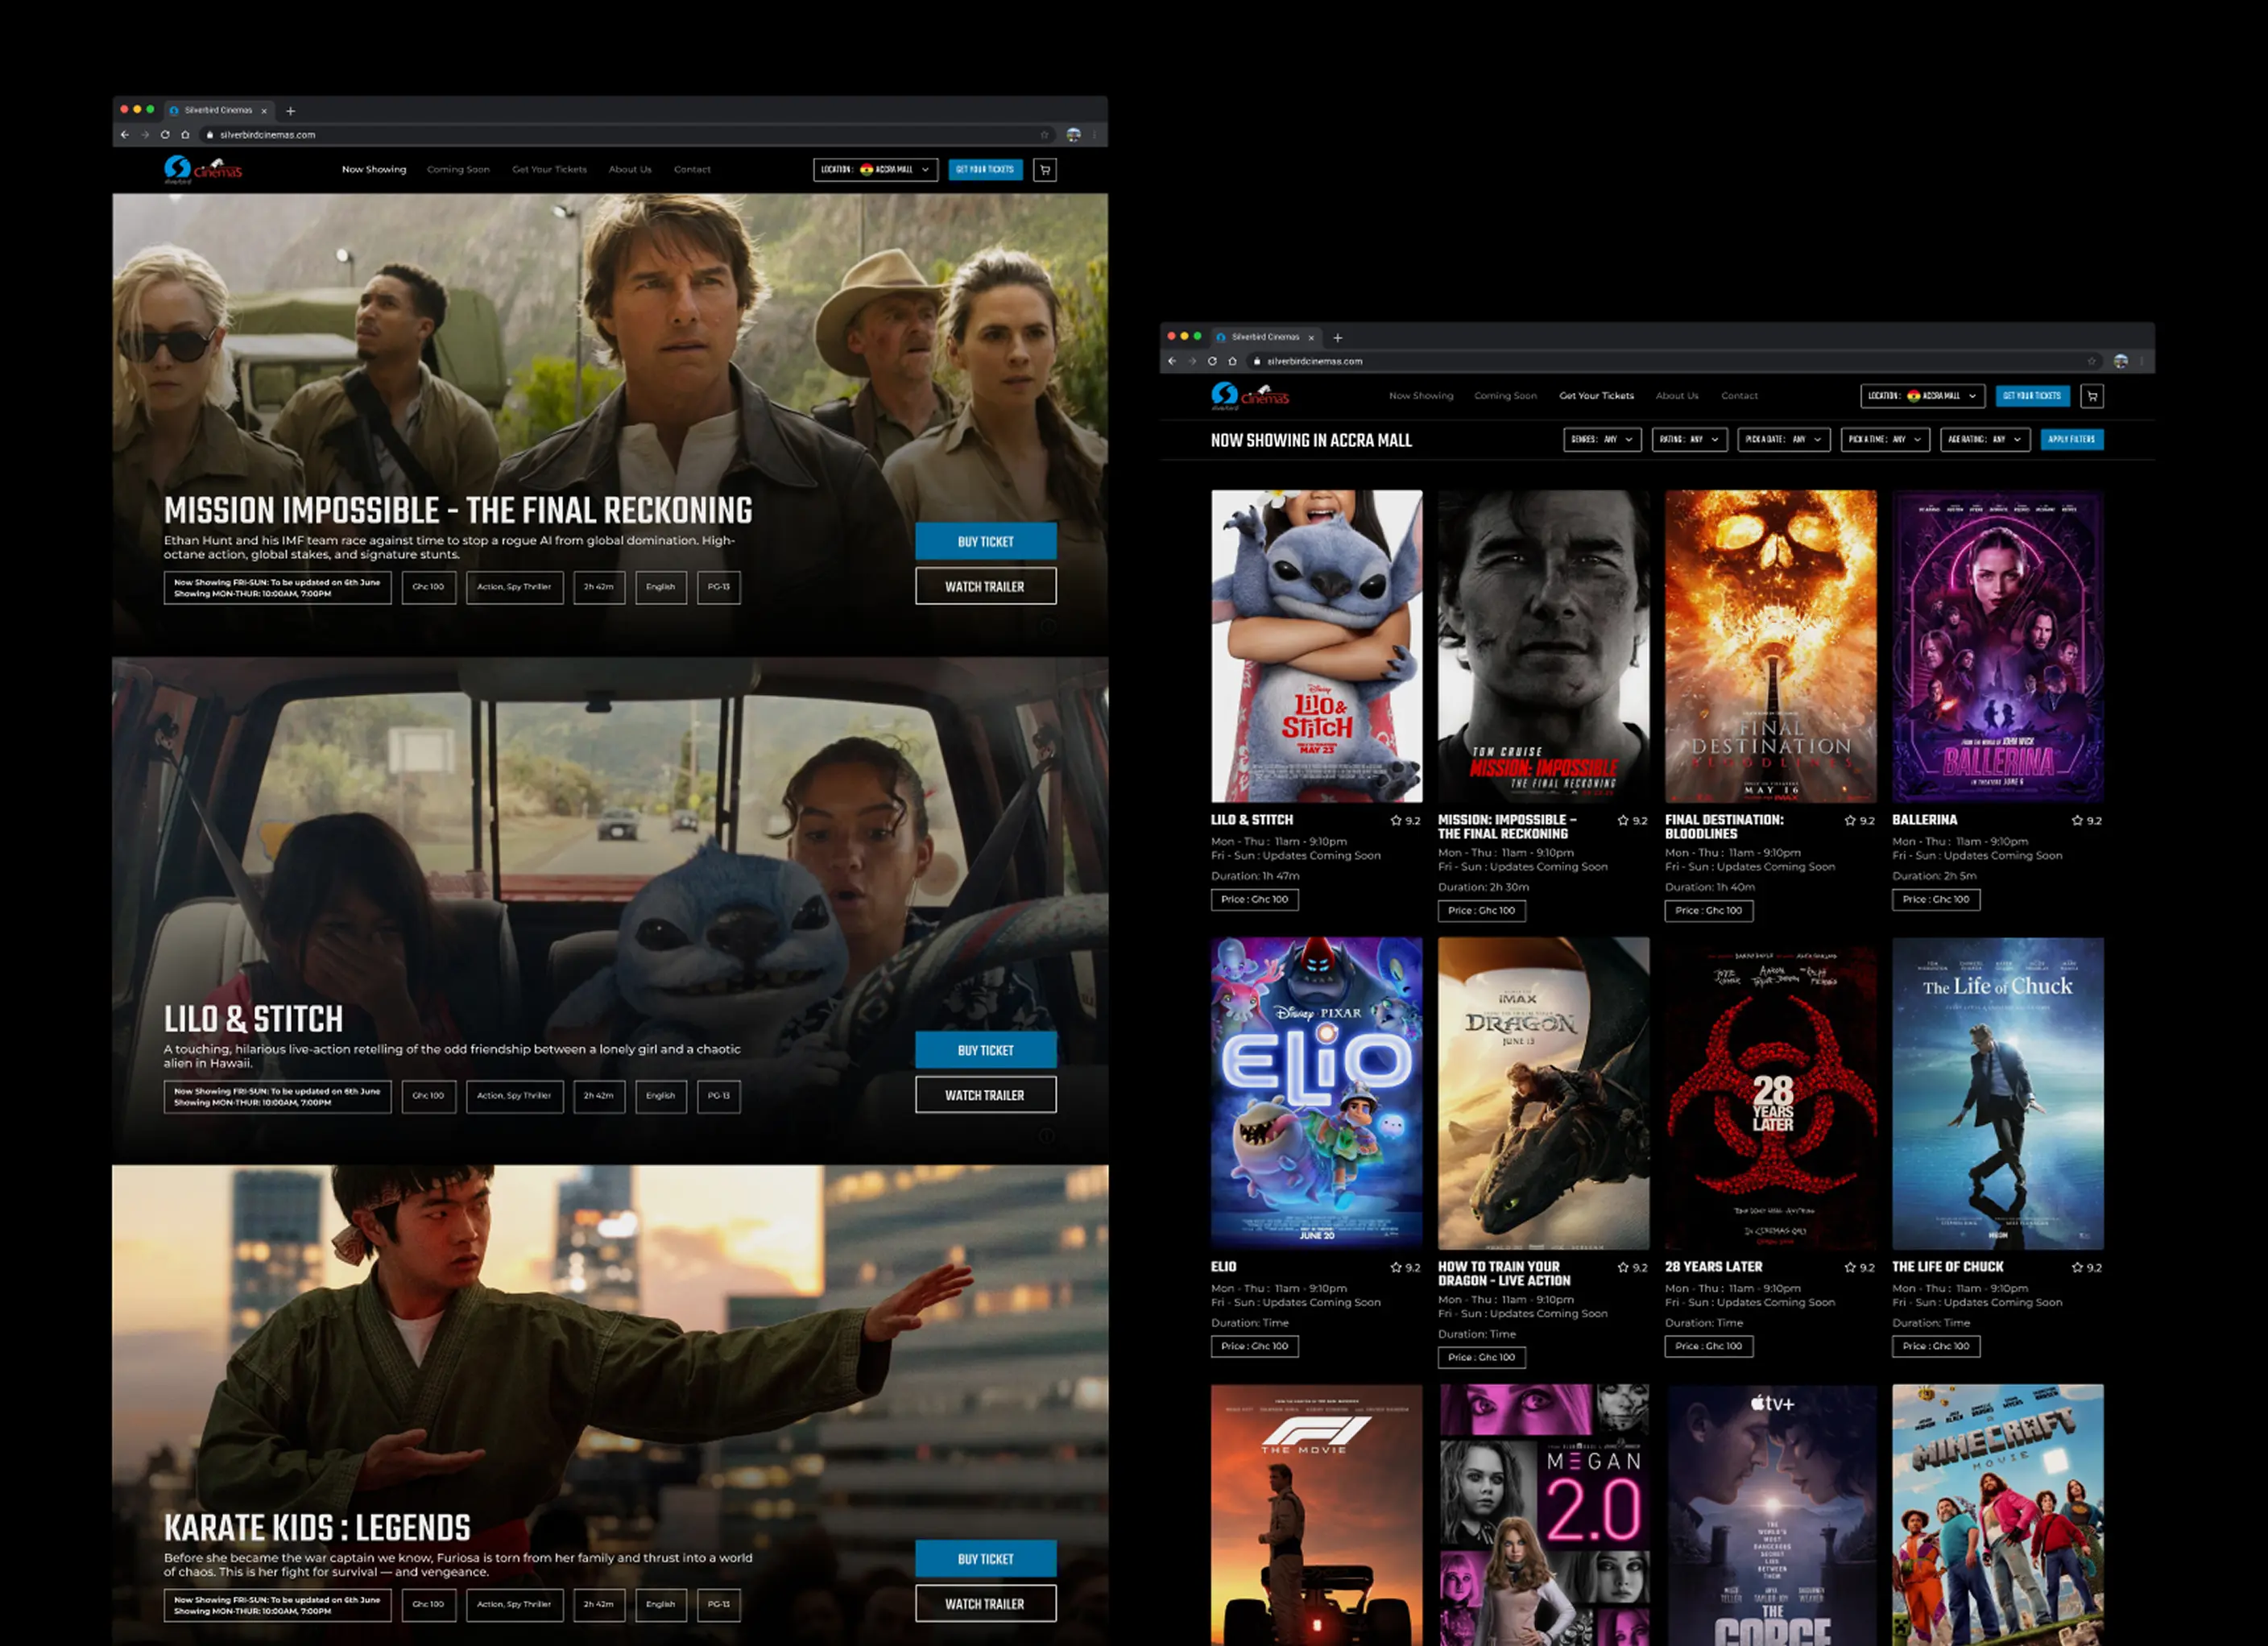Click blue Get Your Tickets button in right window
The height and width of the screenshot is (1646, 2268).
(2032, 396)
